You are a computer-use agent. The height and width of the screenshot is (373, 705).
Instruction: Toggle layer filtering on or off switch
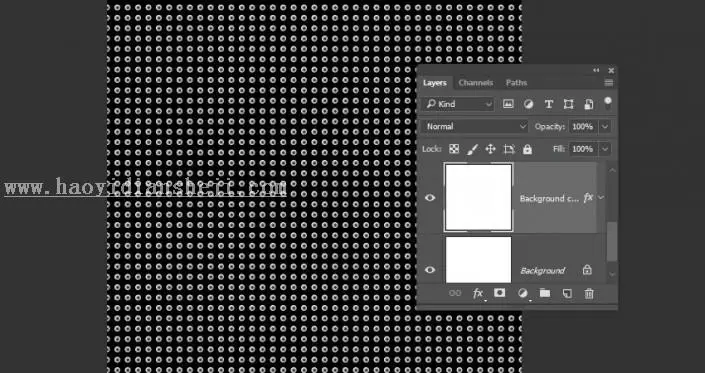pos(607,103)
